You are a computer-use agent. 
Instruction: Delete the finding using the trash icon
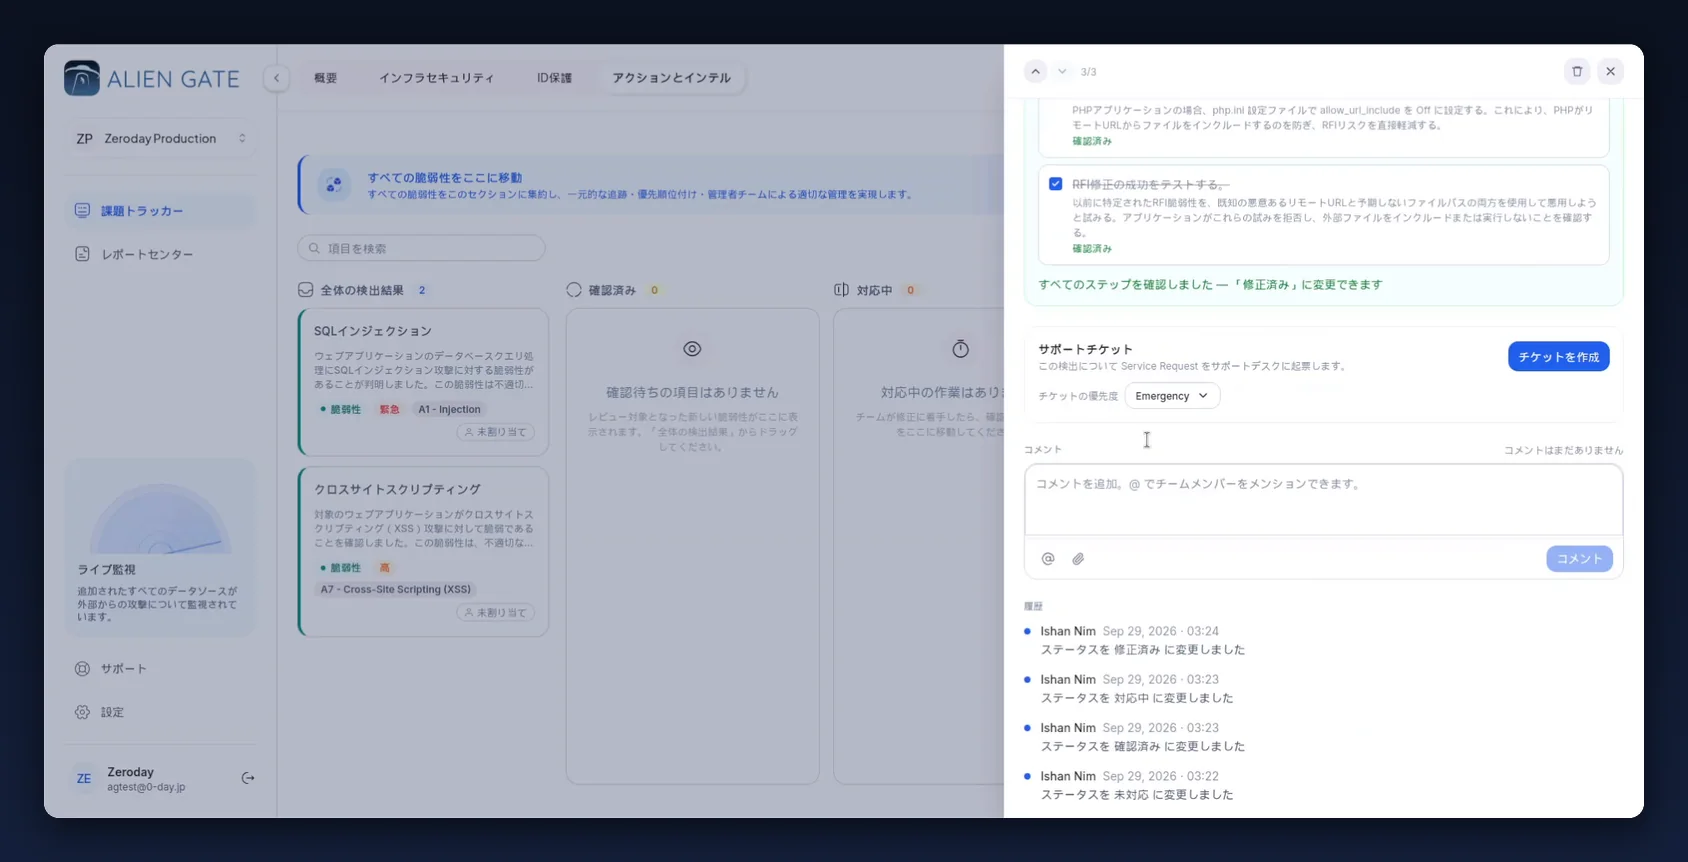tap(1577, 71)
